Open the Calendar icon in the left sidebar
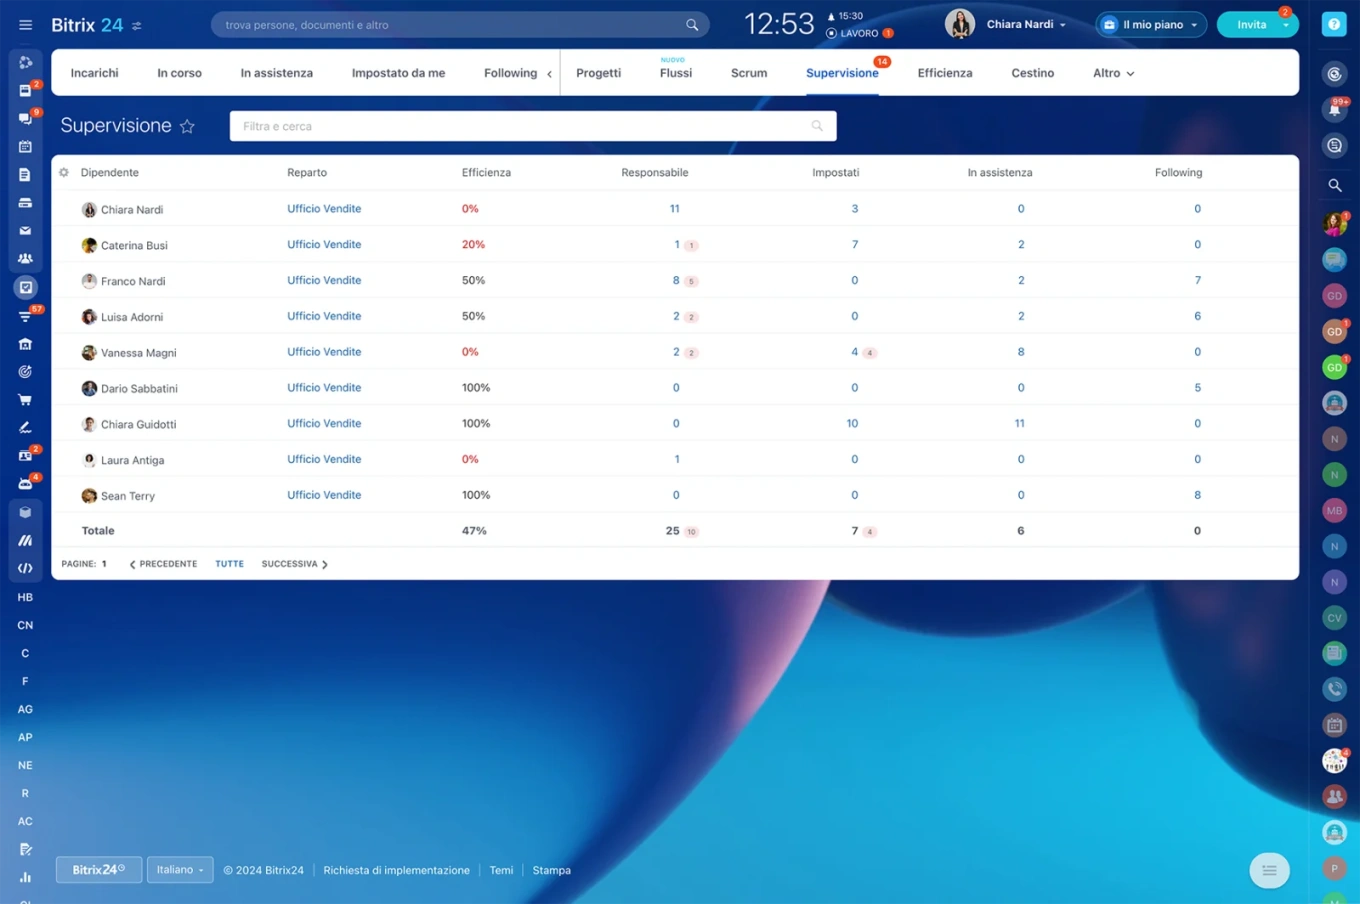The height and width of the screenshot is (904, 1360). 25,146
